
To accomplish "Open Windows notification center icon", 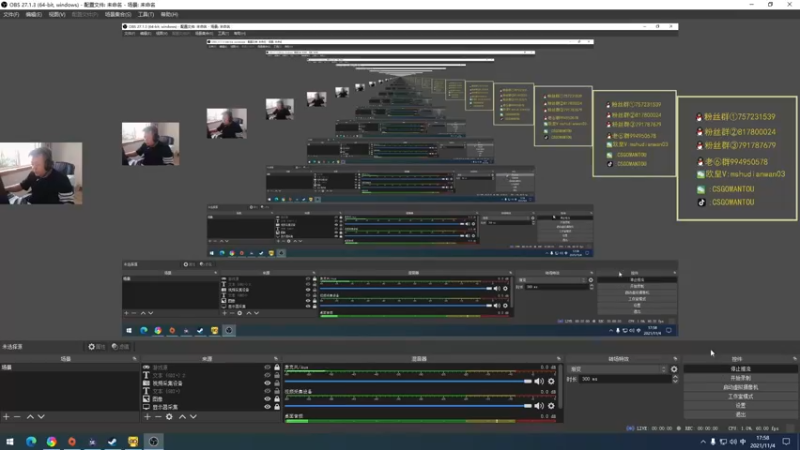I will click(x=787, y=441).
